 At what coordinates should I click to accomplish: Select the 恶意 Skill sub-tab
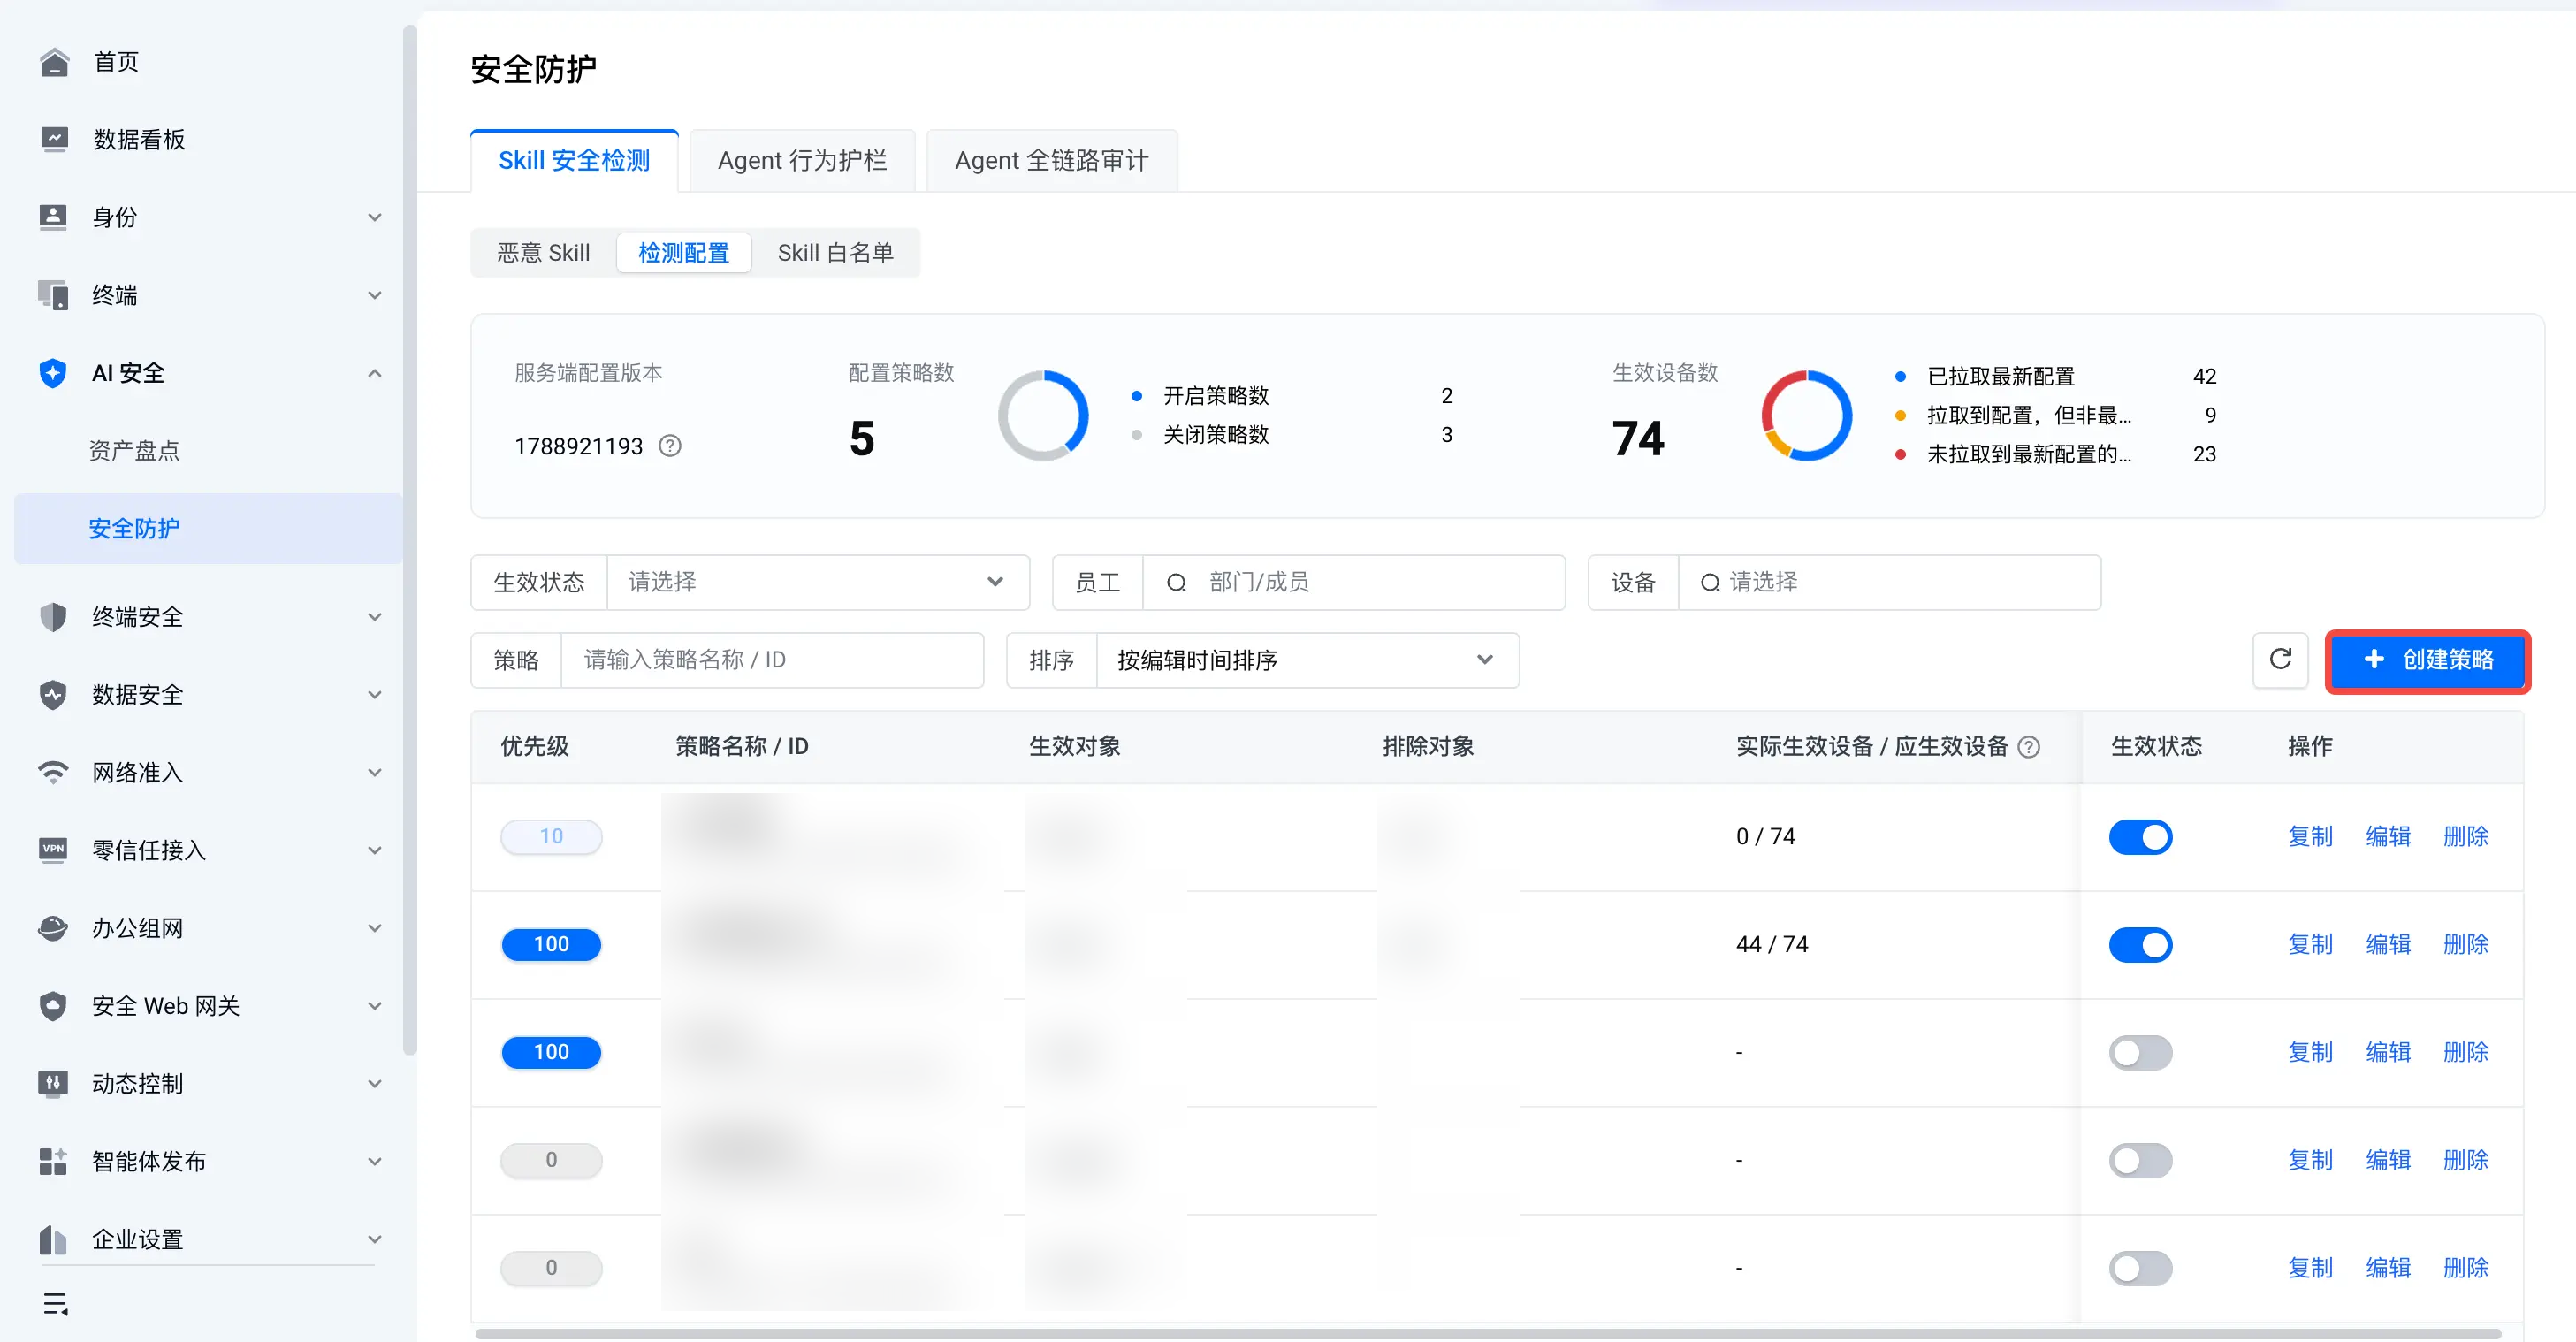(x=543, y=253)
